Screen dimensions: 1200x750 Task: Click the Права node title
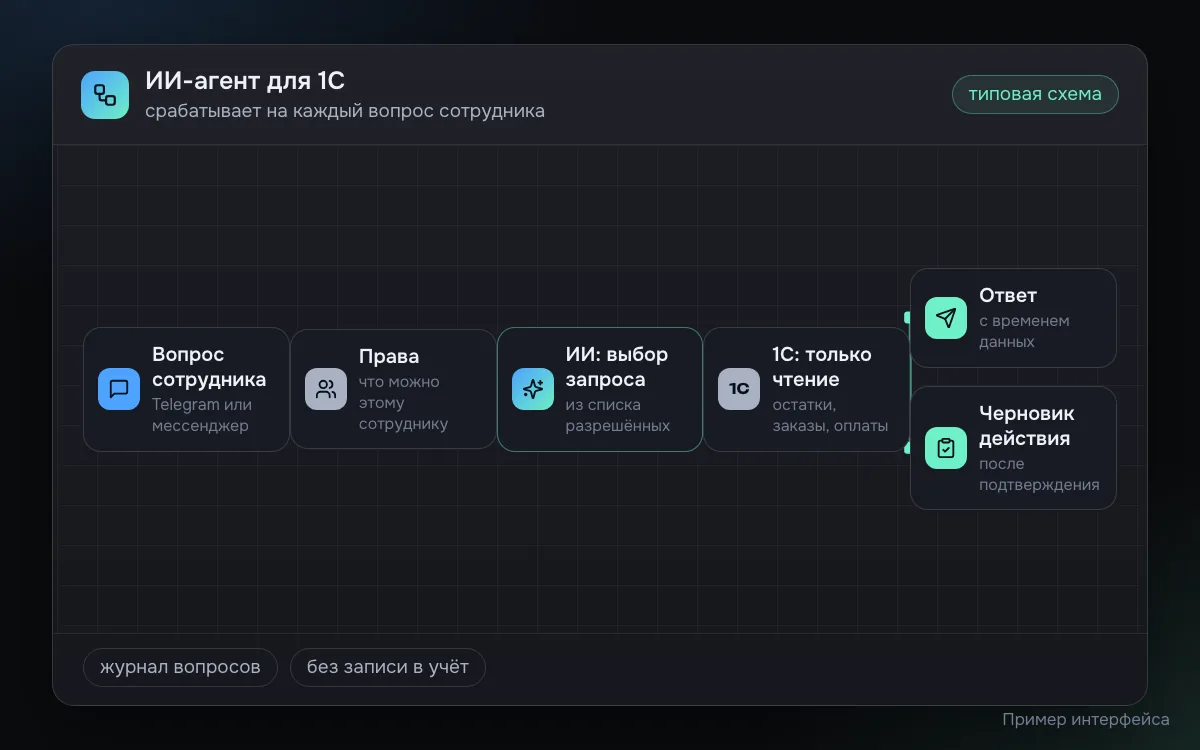click(389, 356)
